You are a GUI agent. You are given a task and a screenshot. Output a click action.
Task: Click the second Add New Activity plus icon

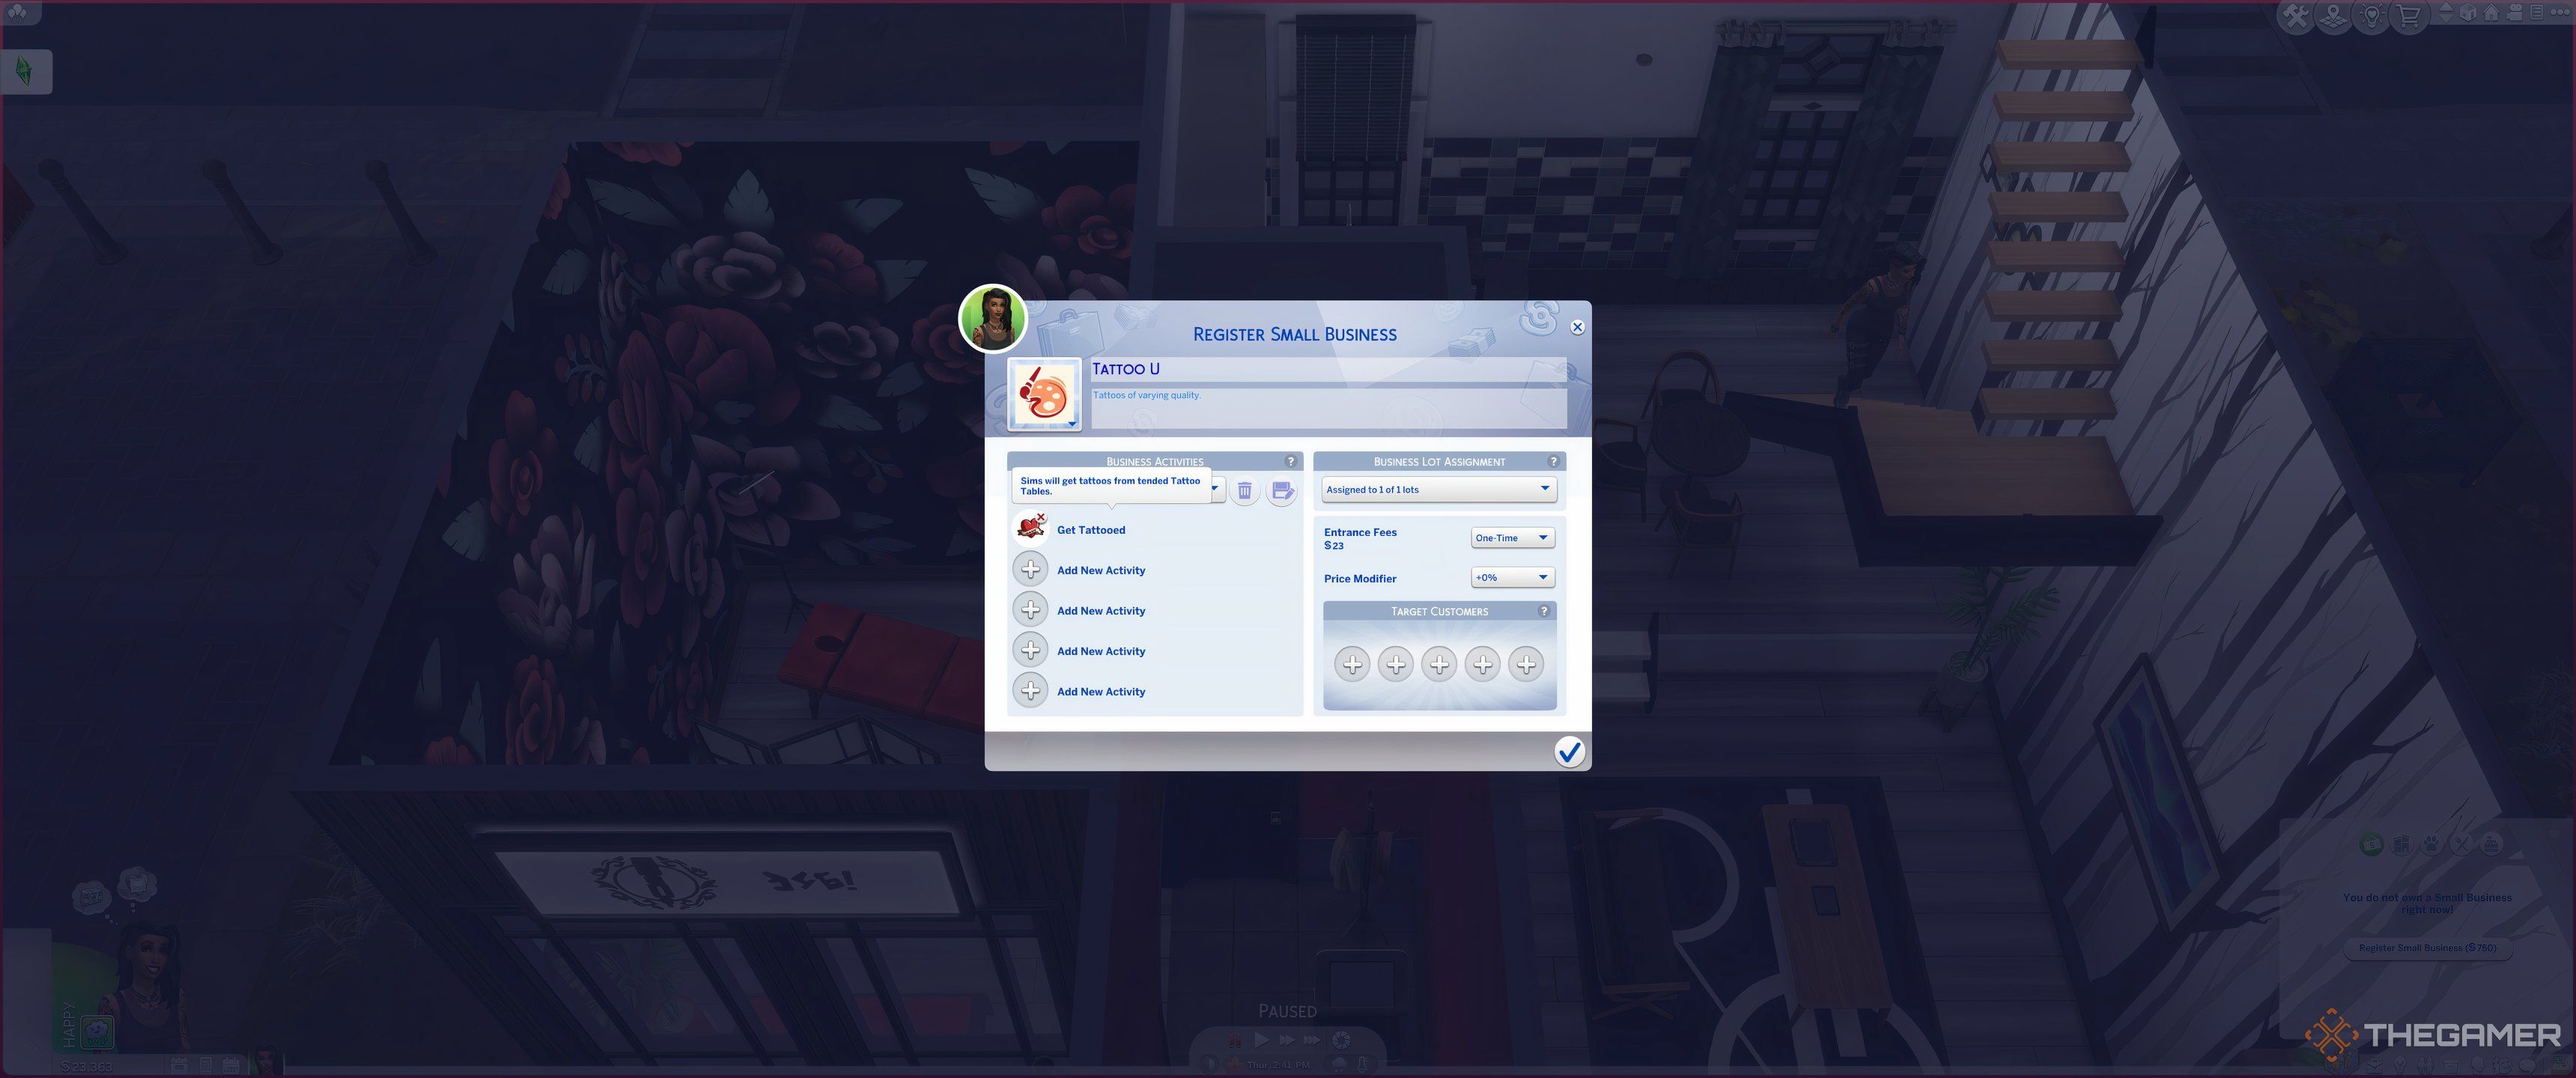(1030, 609)
